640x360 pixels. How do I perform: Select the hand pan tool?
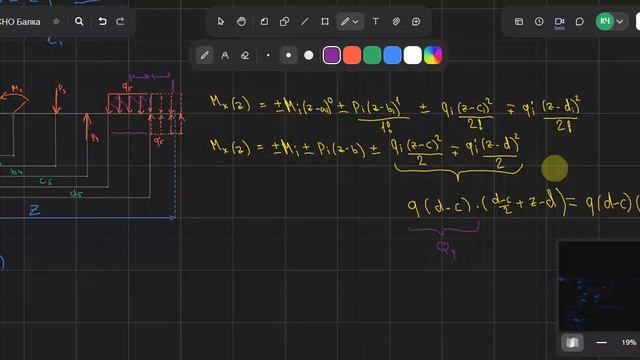pos(242,21)
